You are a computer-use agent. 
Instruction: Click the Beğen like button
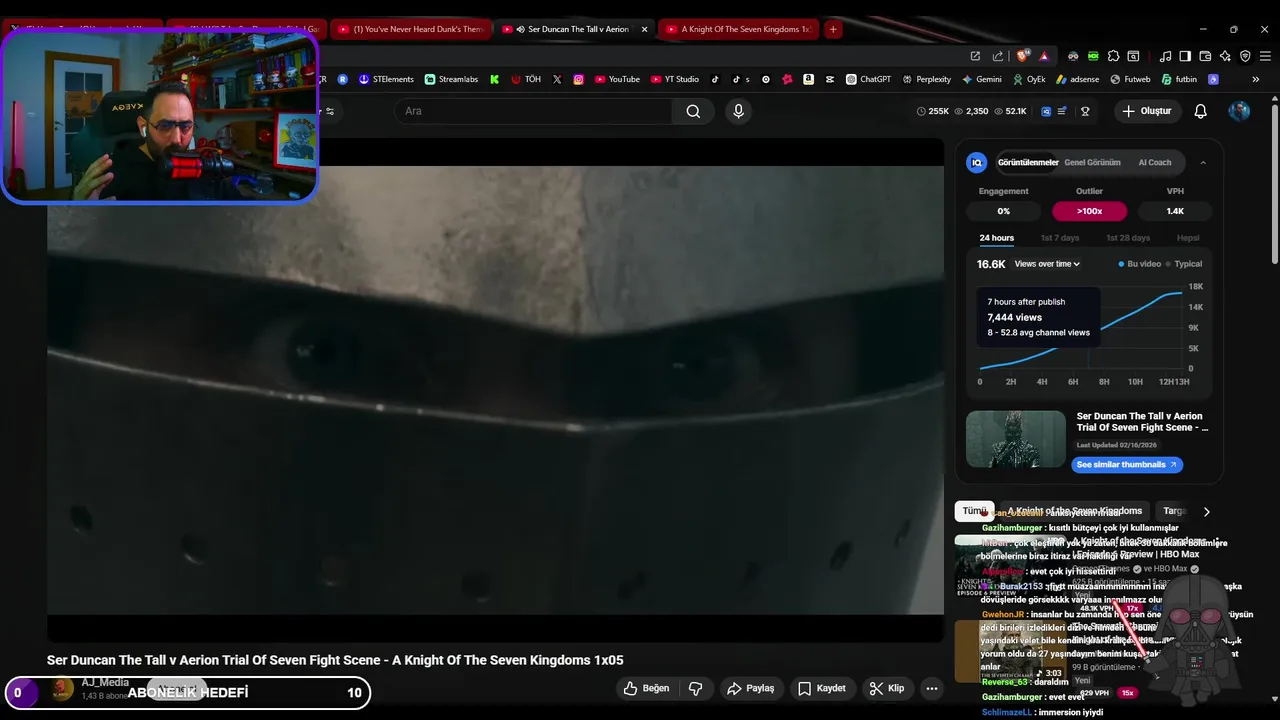click(x=646, y=688)
